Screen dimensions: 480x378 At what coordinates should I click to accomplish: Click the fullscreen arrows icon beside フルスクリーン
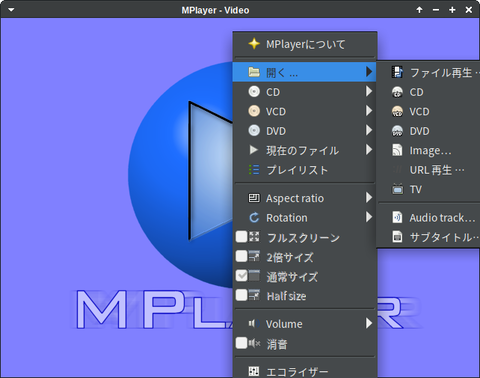[254, 237]
